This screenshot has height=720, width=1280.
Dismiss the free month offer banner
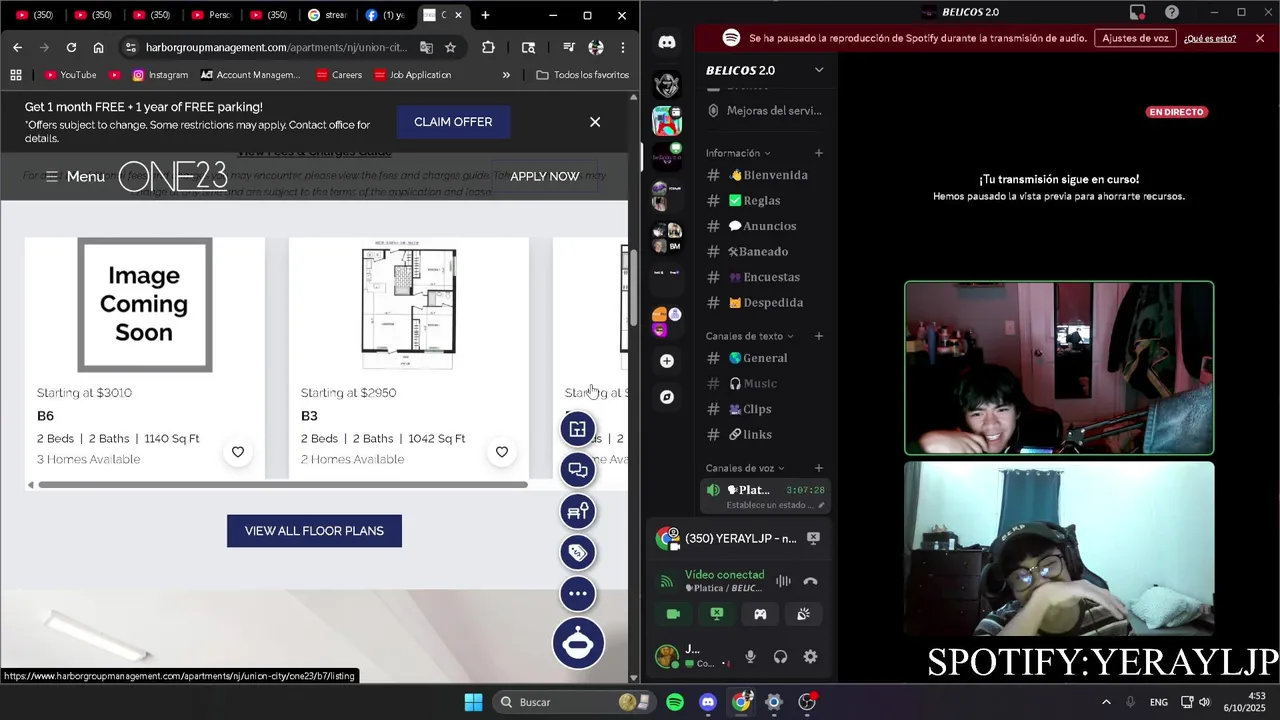click(595, 122)
